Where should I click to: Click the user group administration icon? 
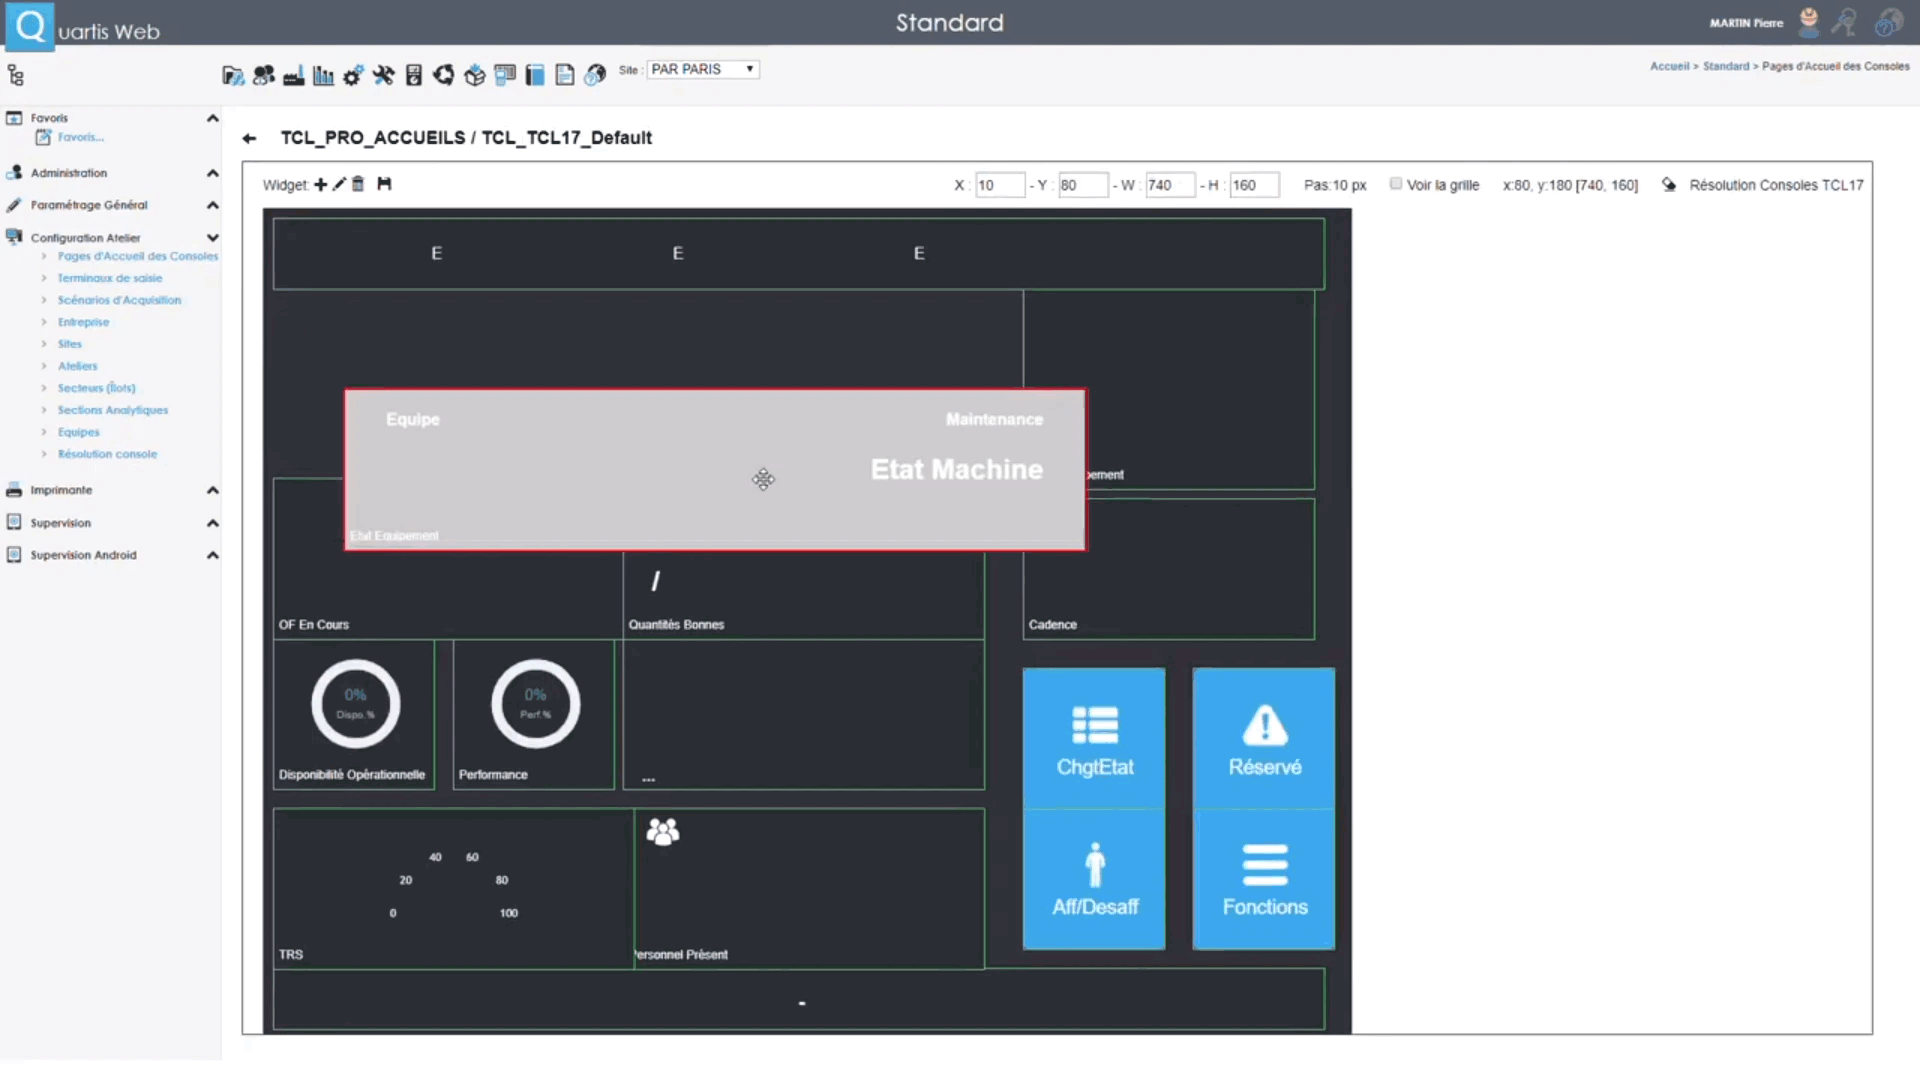click(x=263, y=74)
